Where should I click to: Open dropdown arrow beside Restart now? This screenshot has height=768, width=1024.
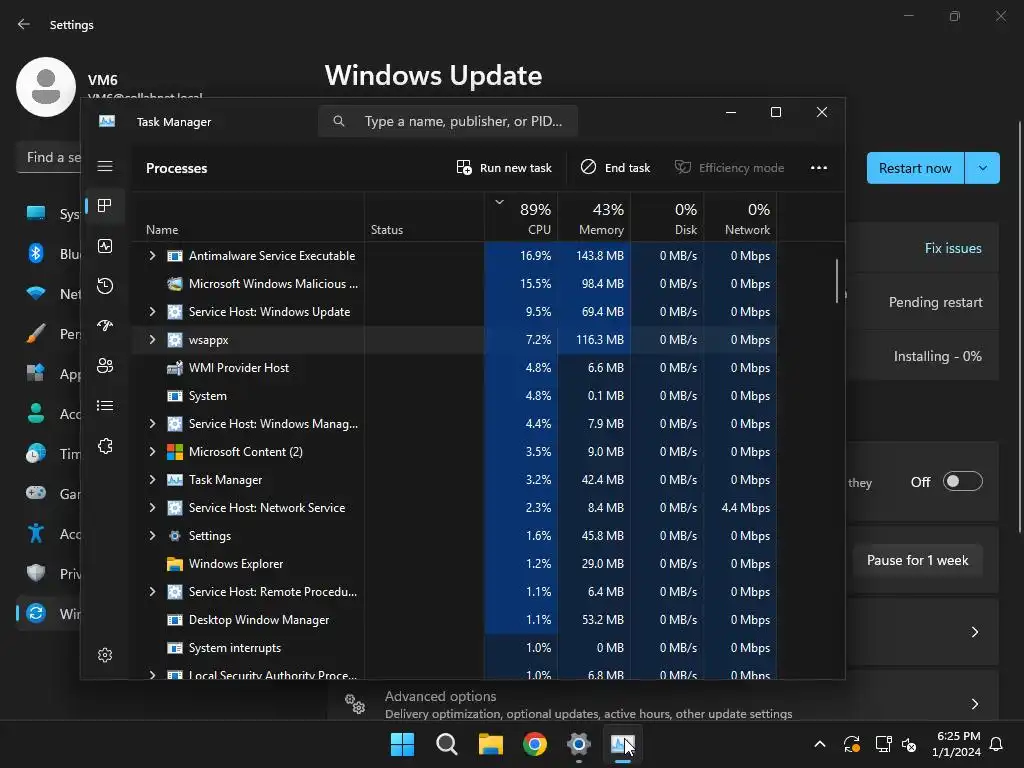pyautogui.click(x=982, y=168)
